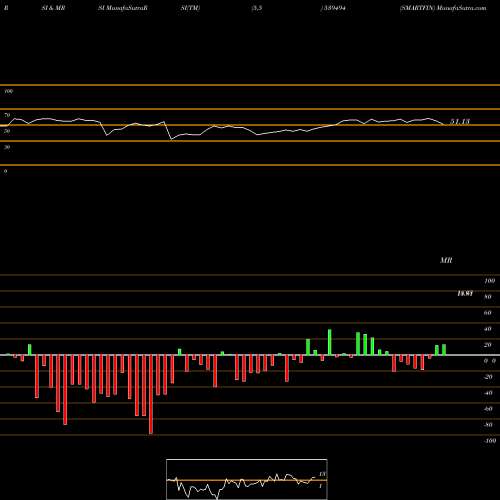Click the 70 label on RSI axis
The width and height of the screenshot is (500, 500).
[x=7, y=115]
